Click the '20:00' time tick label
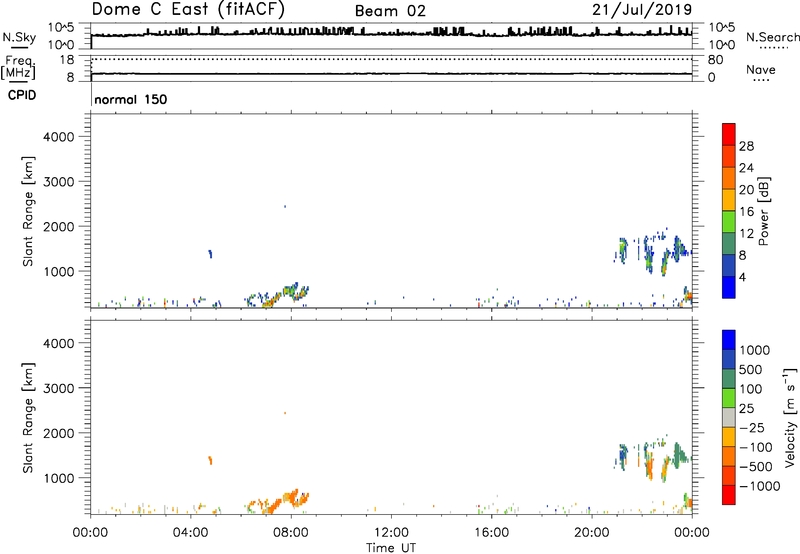Viewport: 800px width, 554px height. 591,533
